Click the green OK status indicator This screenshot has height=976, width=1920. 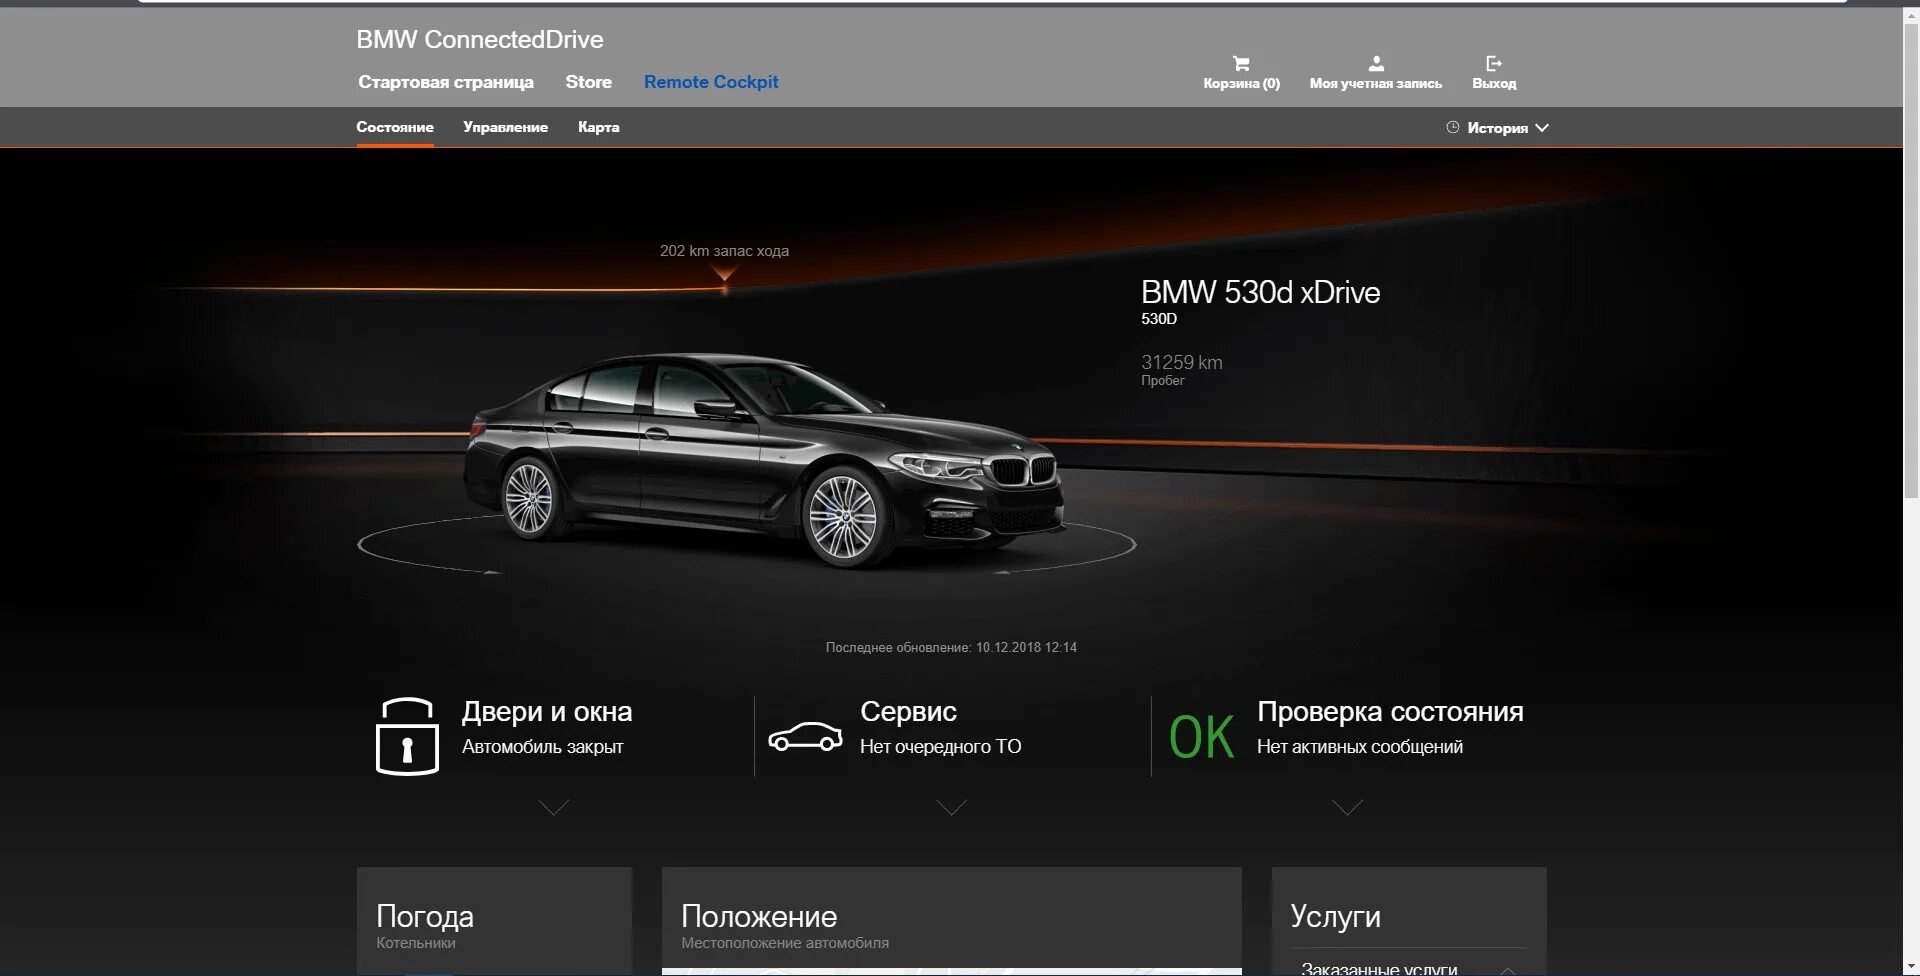pos(1201,737)
